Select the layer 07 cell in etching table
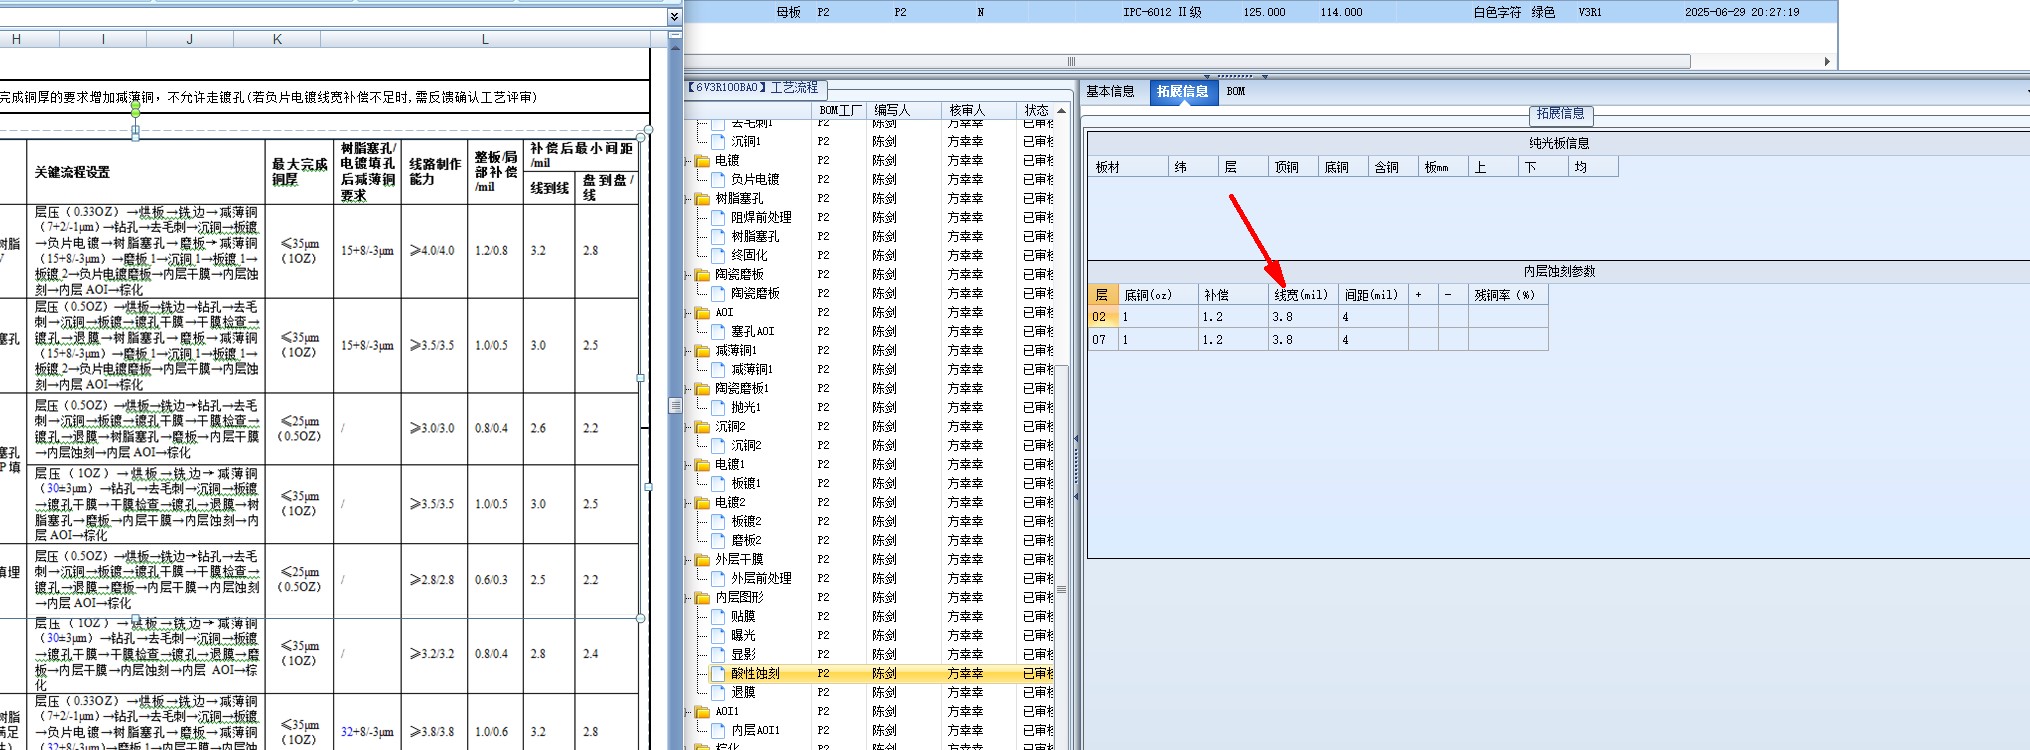The image size is (2030, 750). 1102,340
